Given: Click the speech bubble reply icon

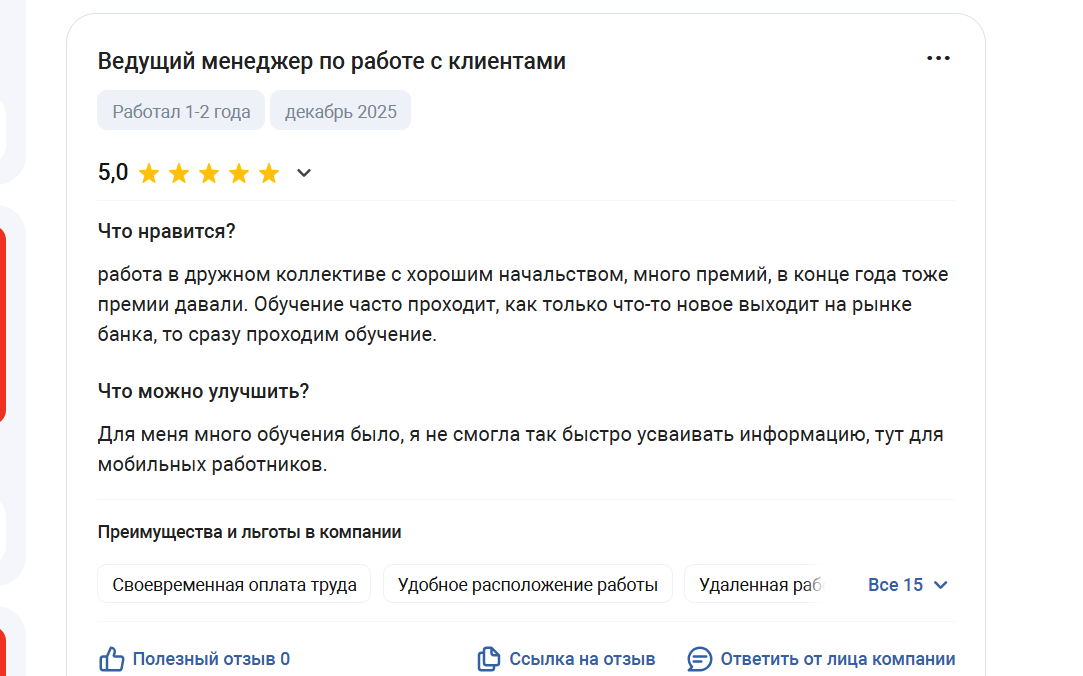Looking at the screenshot, I should tap(700, 659).
